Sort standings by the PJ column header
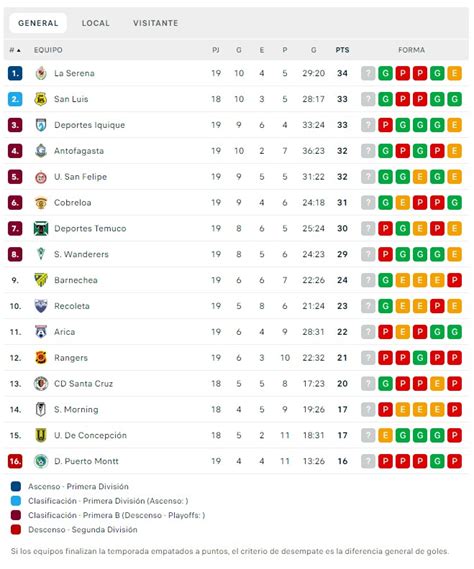Image resolution: width=474 pixels, height=569 pixels. pyautogui.click(x=216, y=50)
